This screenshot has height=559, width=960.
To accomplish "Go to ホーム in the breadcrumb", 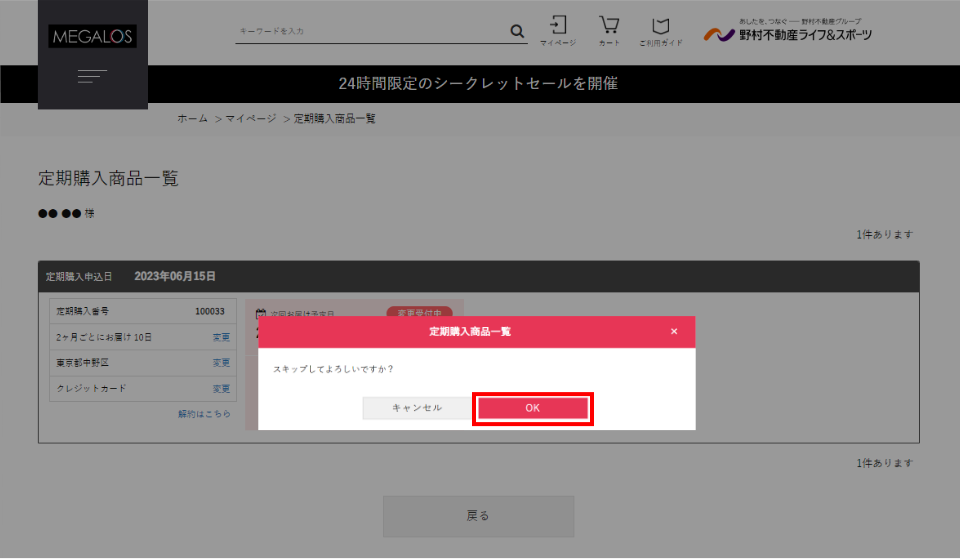I will click(192, 118).
